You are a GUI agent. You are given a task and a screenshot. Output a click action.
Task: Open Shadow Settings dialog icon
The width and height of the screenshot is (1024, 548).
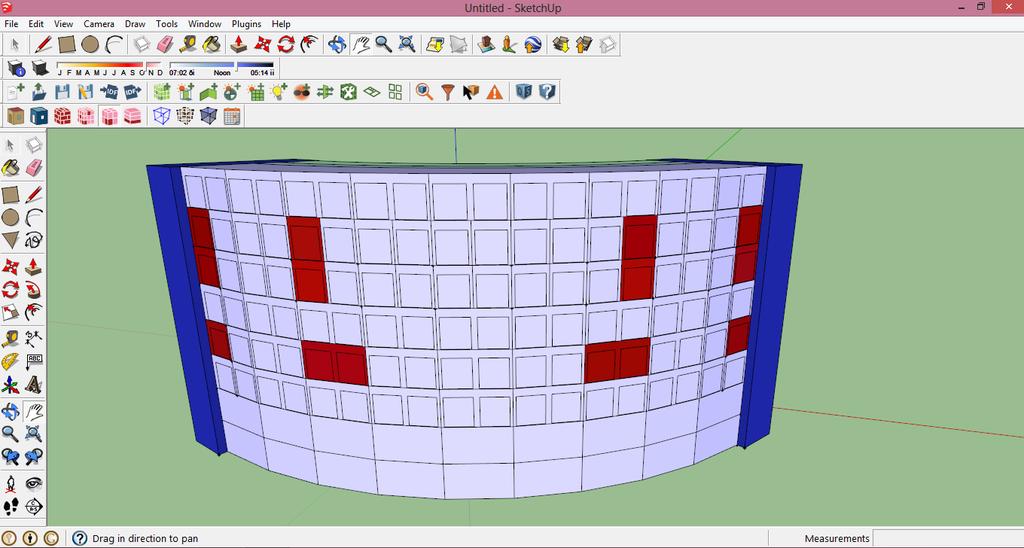pyautogui.click(x=16, y=68)
